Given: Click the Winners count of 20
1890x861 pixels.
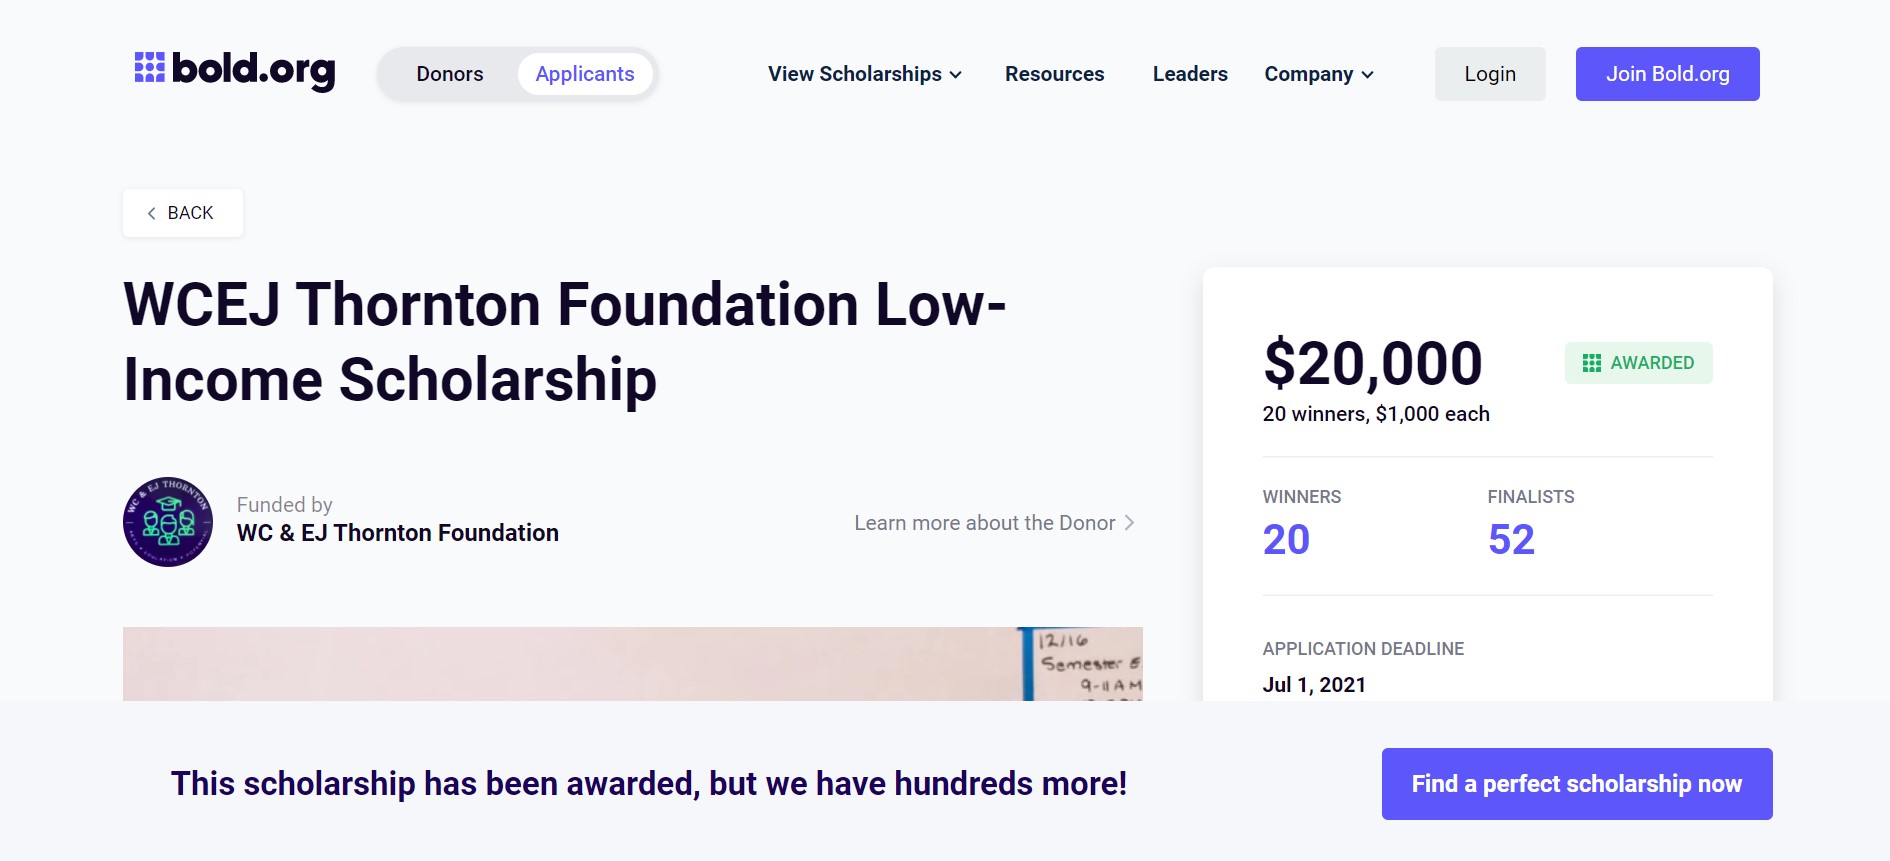Looking at the screenshot, I should [1286, 540].
